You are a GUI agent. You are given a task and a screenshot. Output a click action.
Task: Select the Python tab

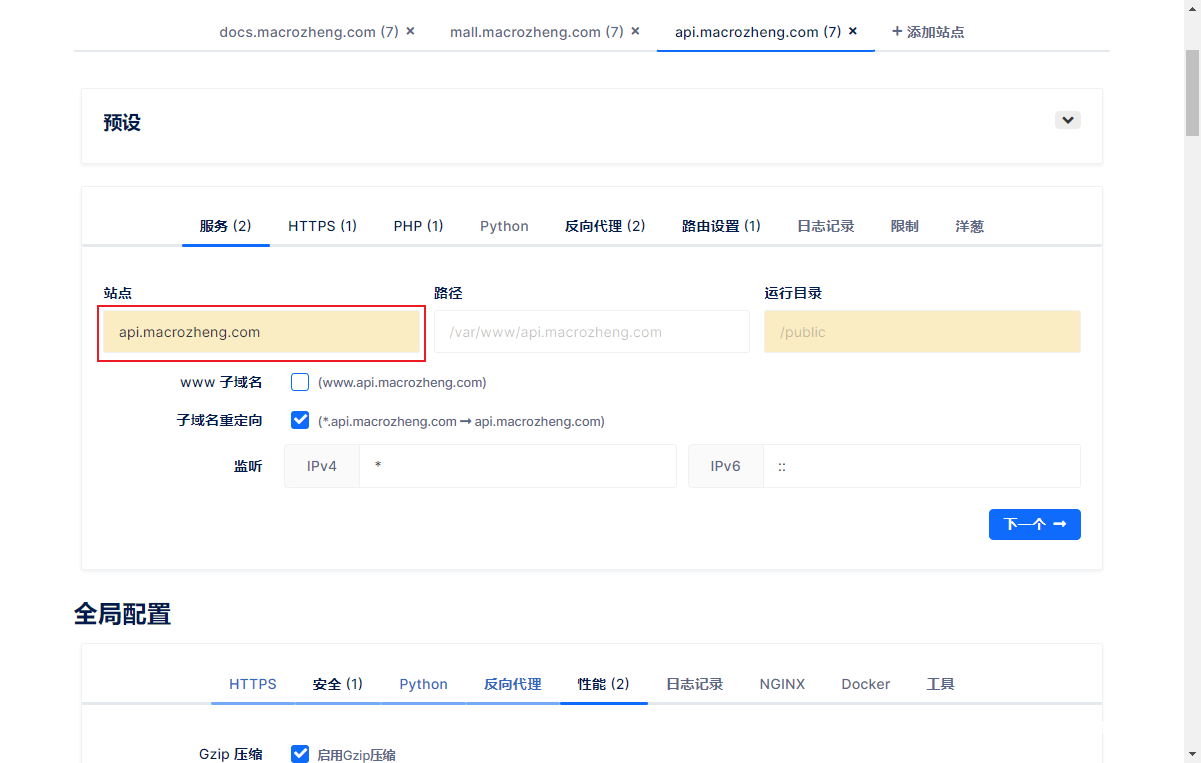tap(504, 226)
